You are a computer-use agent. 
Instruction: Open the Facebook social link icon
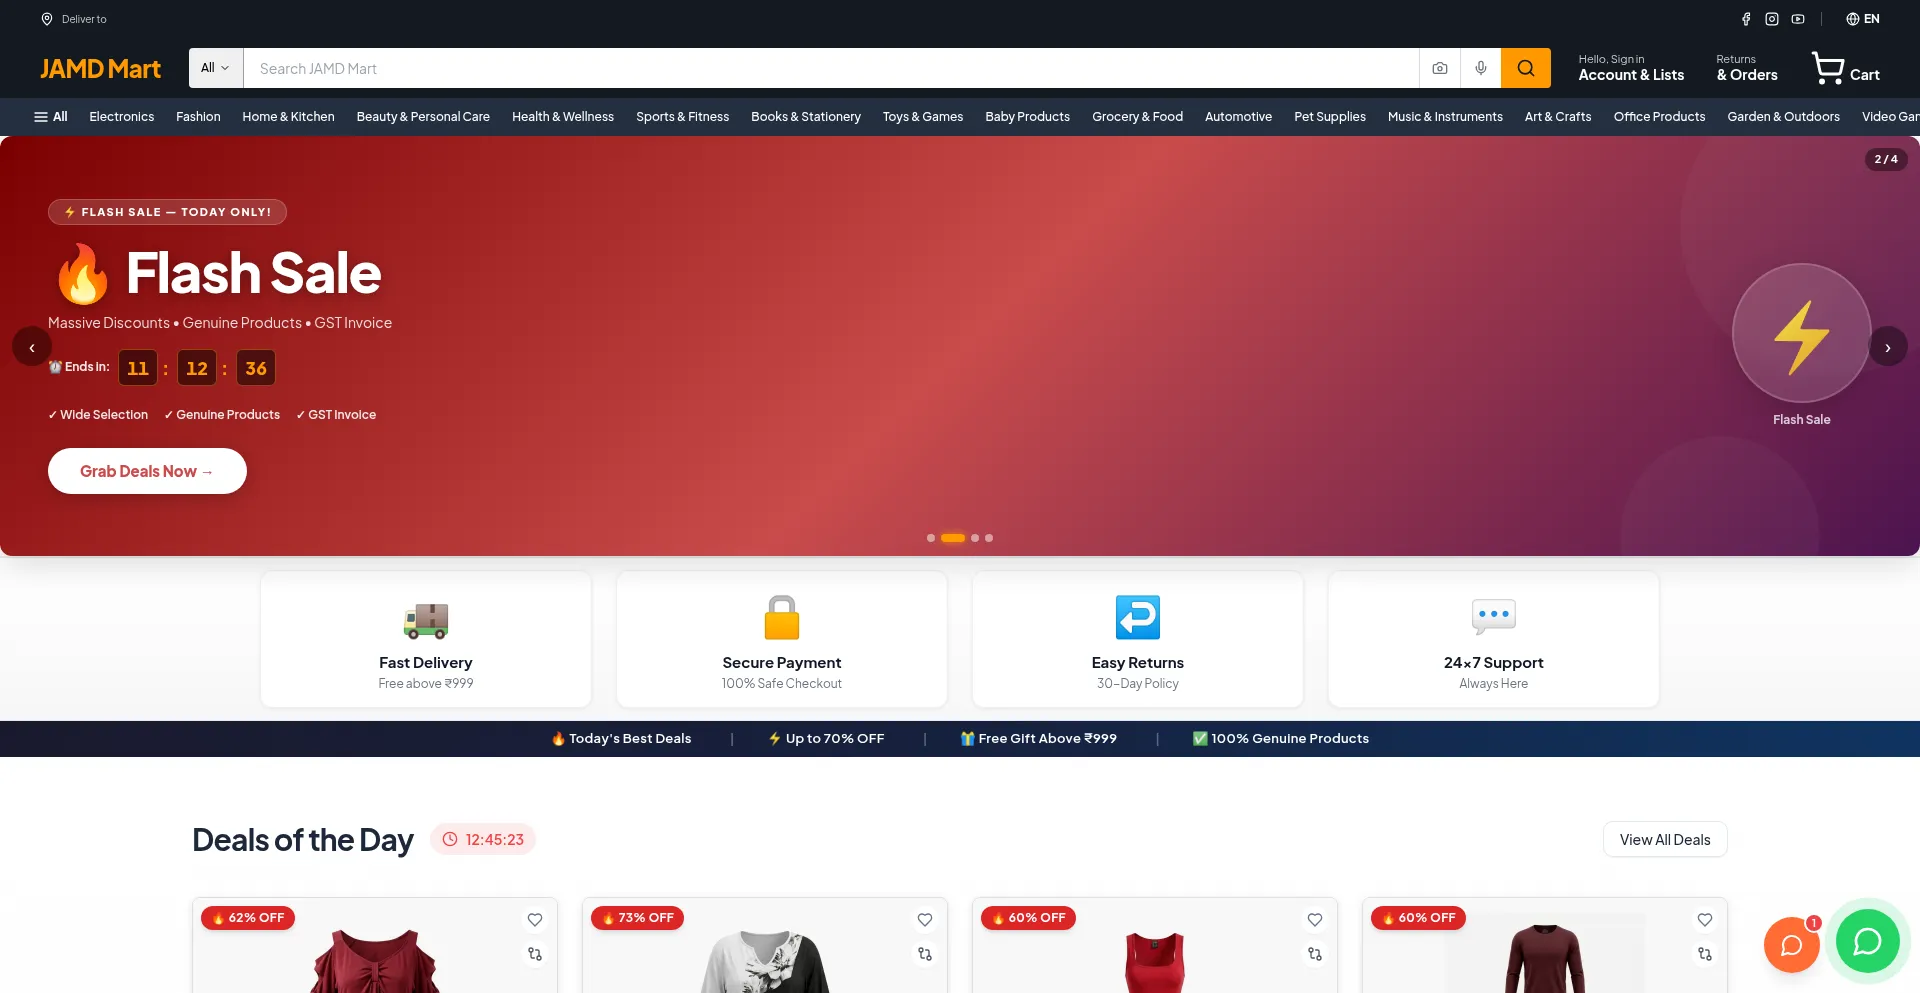click(x=1746, y=19)
